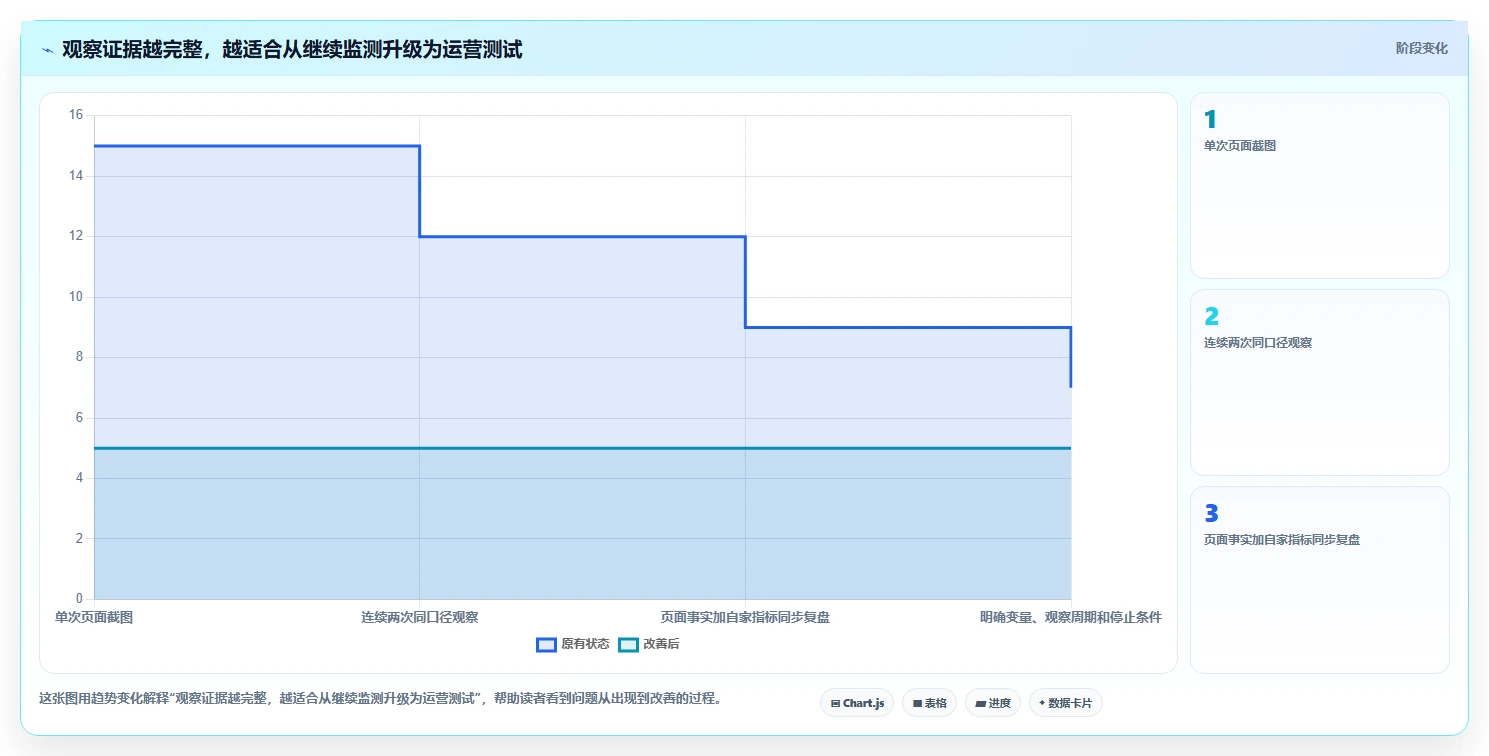Click the description text below the chart
The width and height of the screenshot is (1489, 756).
(380, 698)
